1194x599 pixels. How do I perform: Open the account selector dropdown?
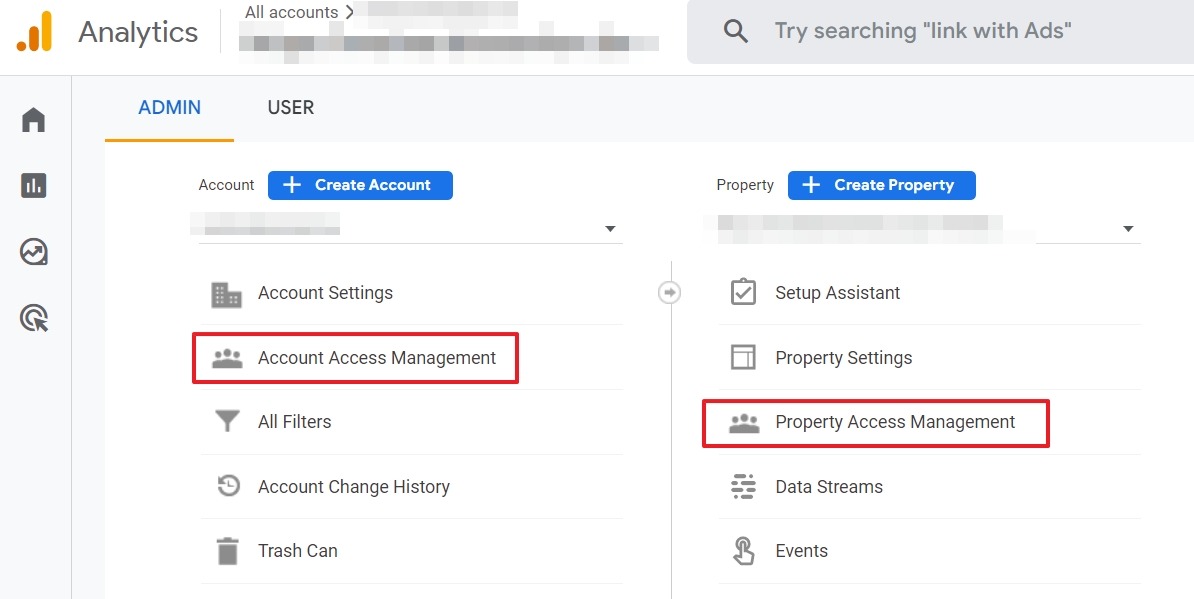[x=609, y=228]
